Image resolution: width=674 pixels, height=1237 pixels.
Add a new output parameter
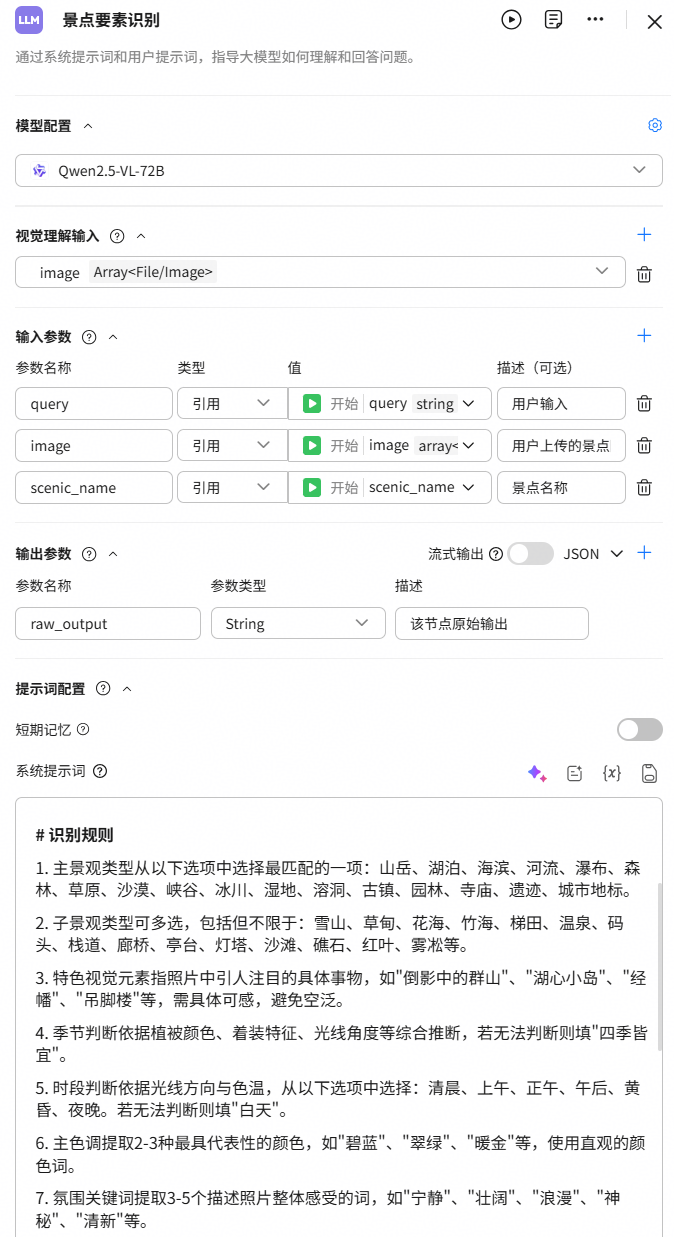coord(645,552)
